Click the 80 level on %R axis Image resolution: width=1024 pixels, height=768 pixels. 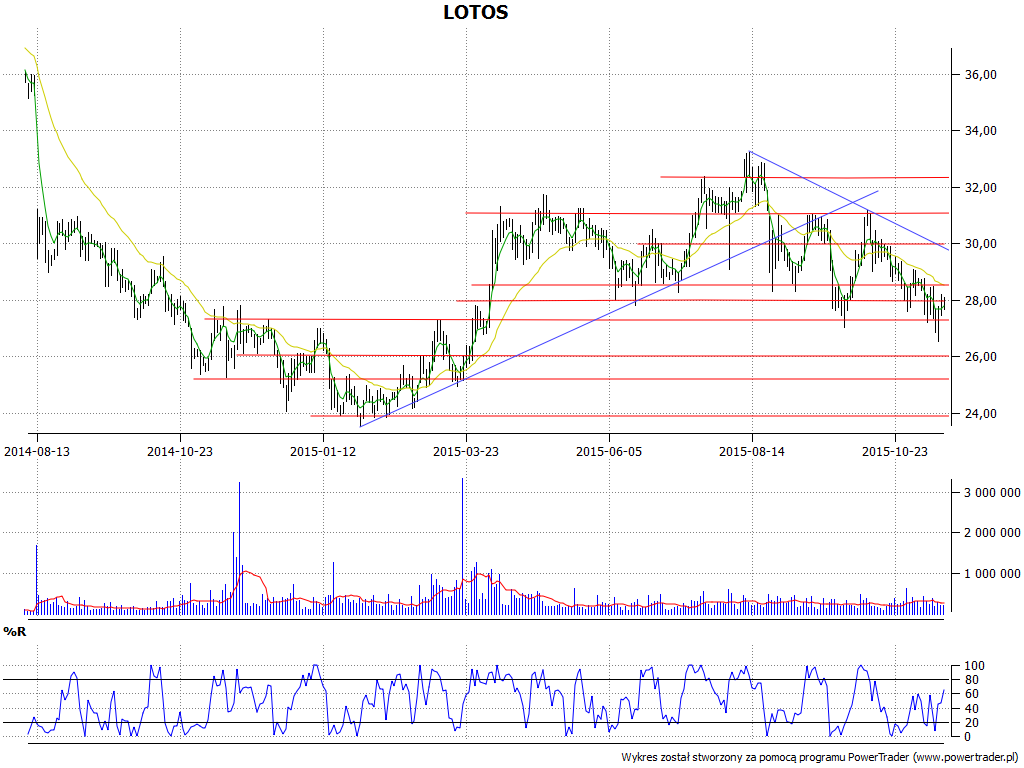[x=972, y=680]
